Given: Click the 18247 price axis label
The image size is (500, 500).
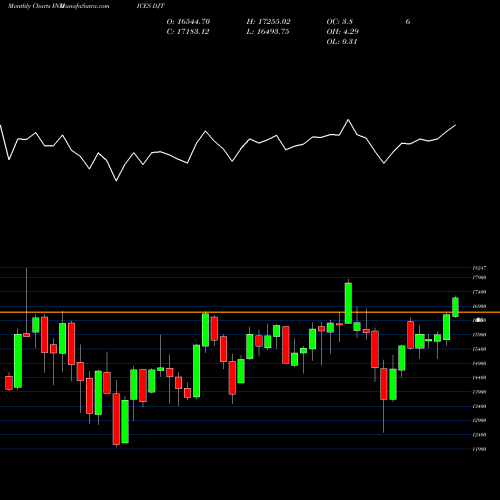Looking at the screenshot, I should click(479, 268).
